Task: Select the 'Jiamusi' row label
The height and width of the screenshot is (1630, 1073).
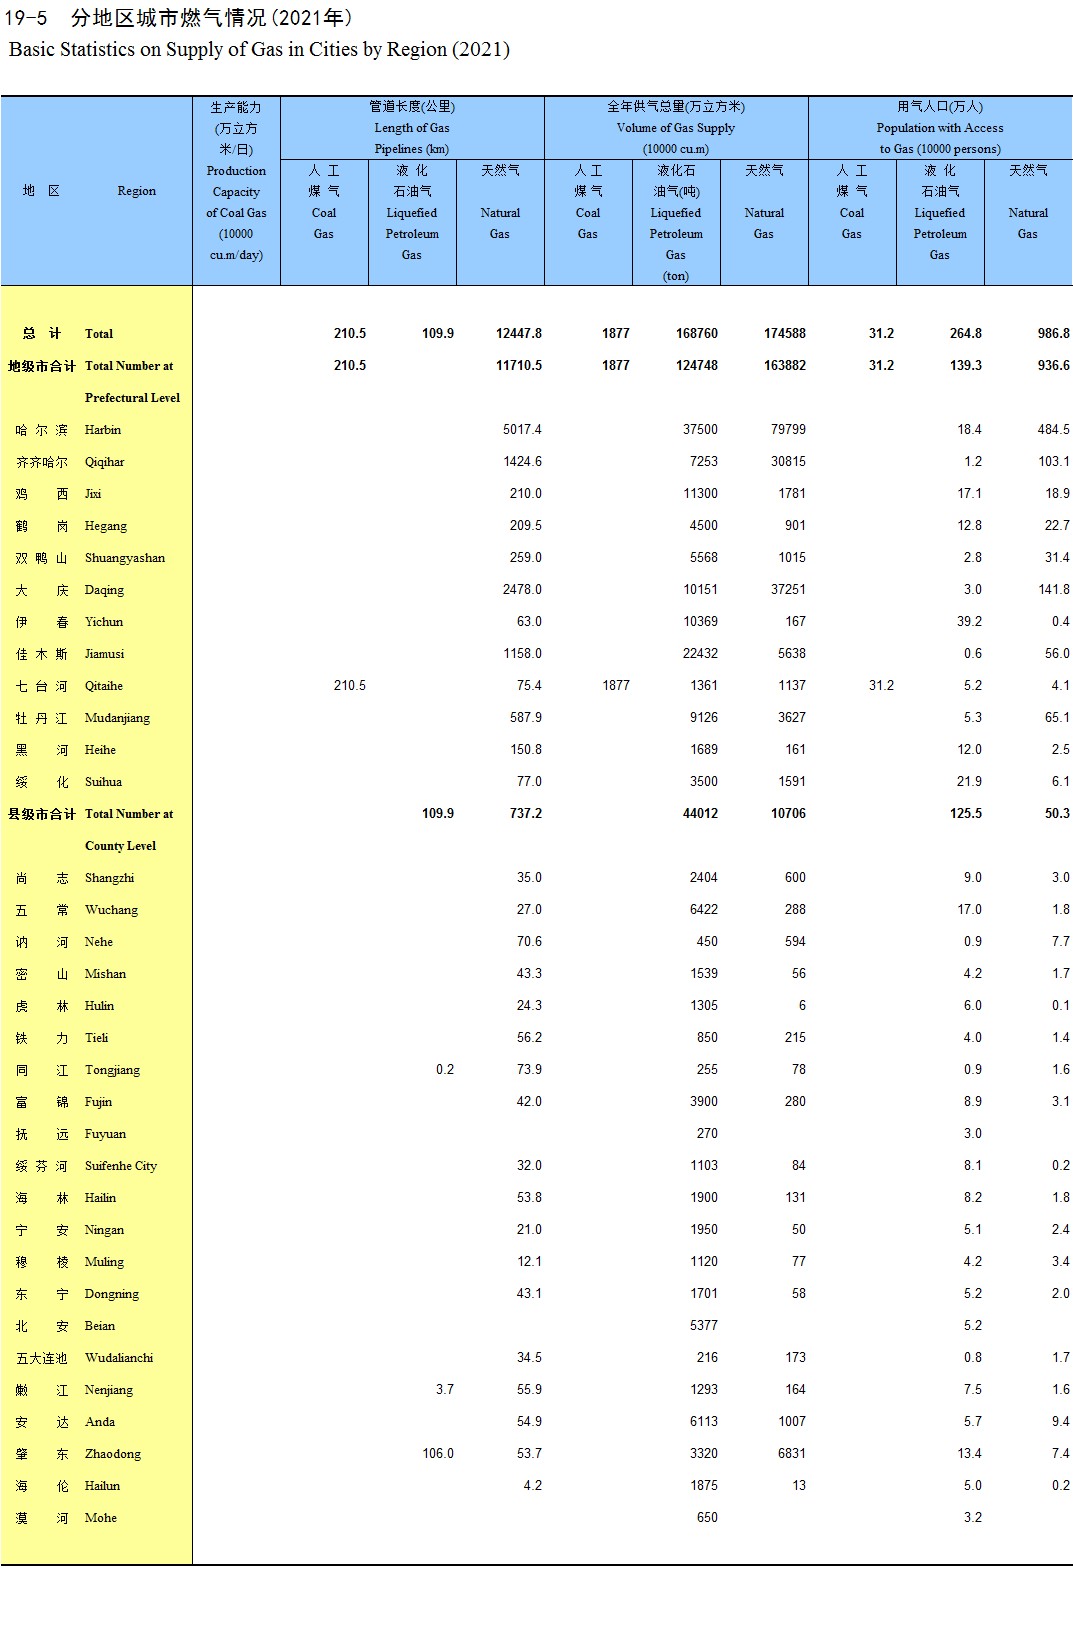Action: point(105,654)
